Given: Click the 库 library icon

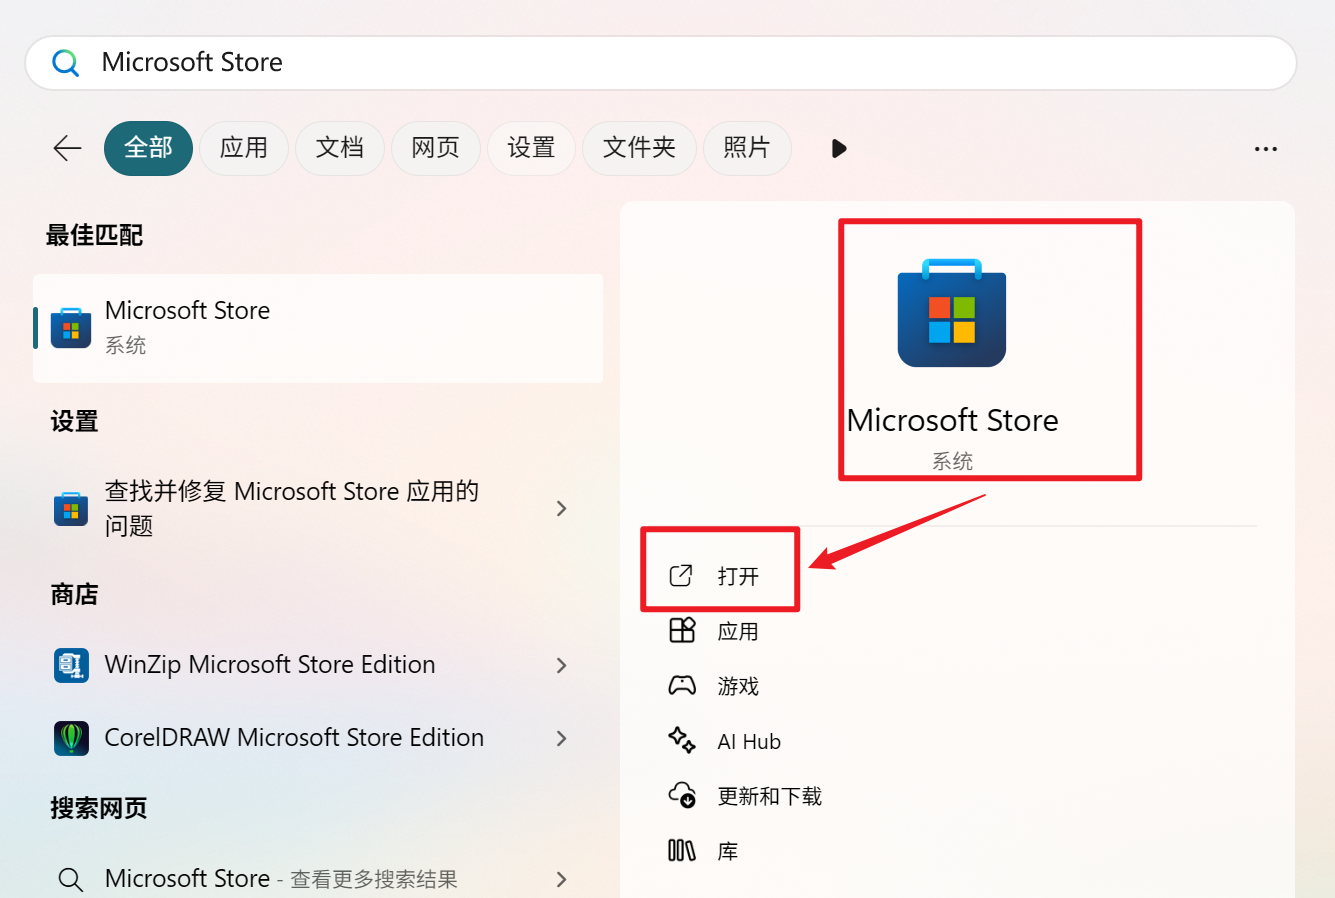Looking at the screenshot, I should coord(682,850).
